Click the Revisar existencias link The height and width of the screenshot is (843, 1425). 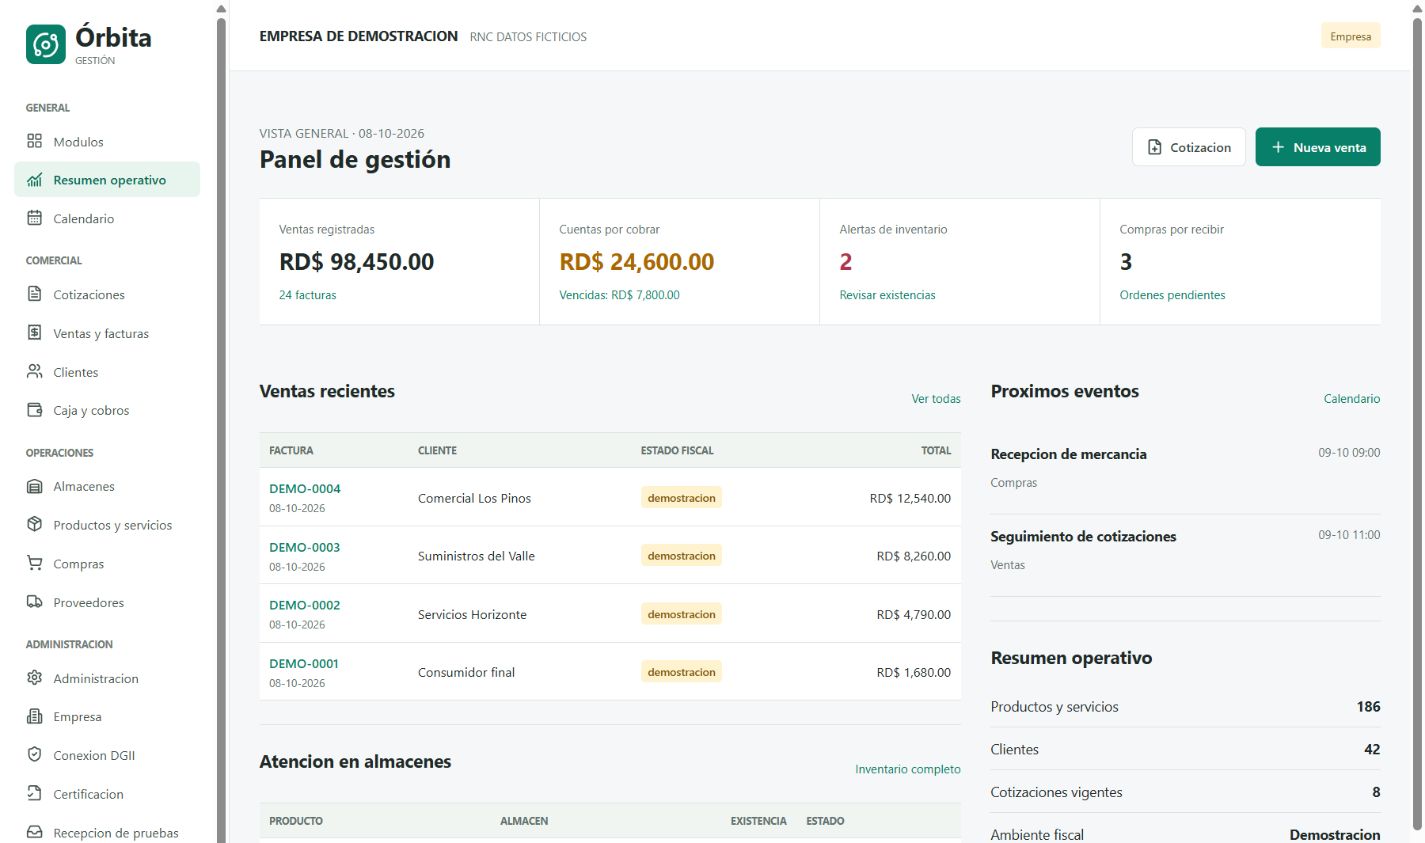pyautogui.click(x=888, y=295)
